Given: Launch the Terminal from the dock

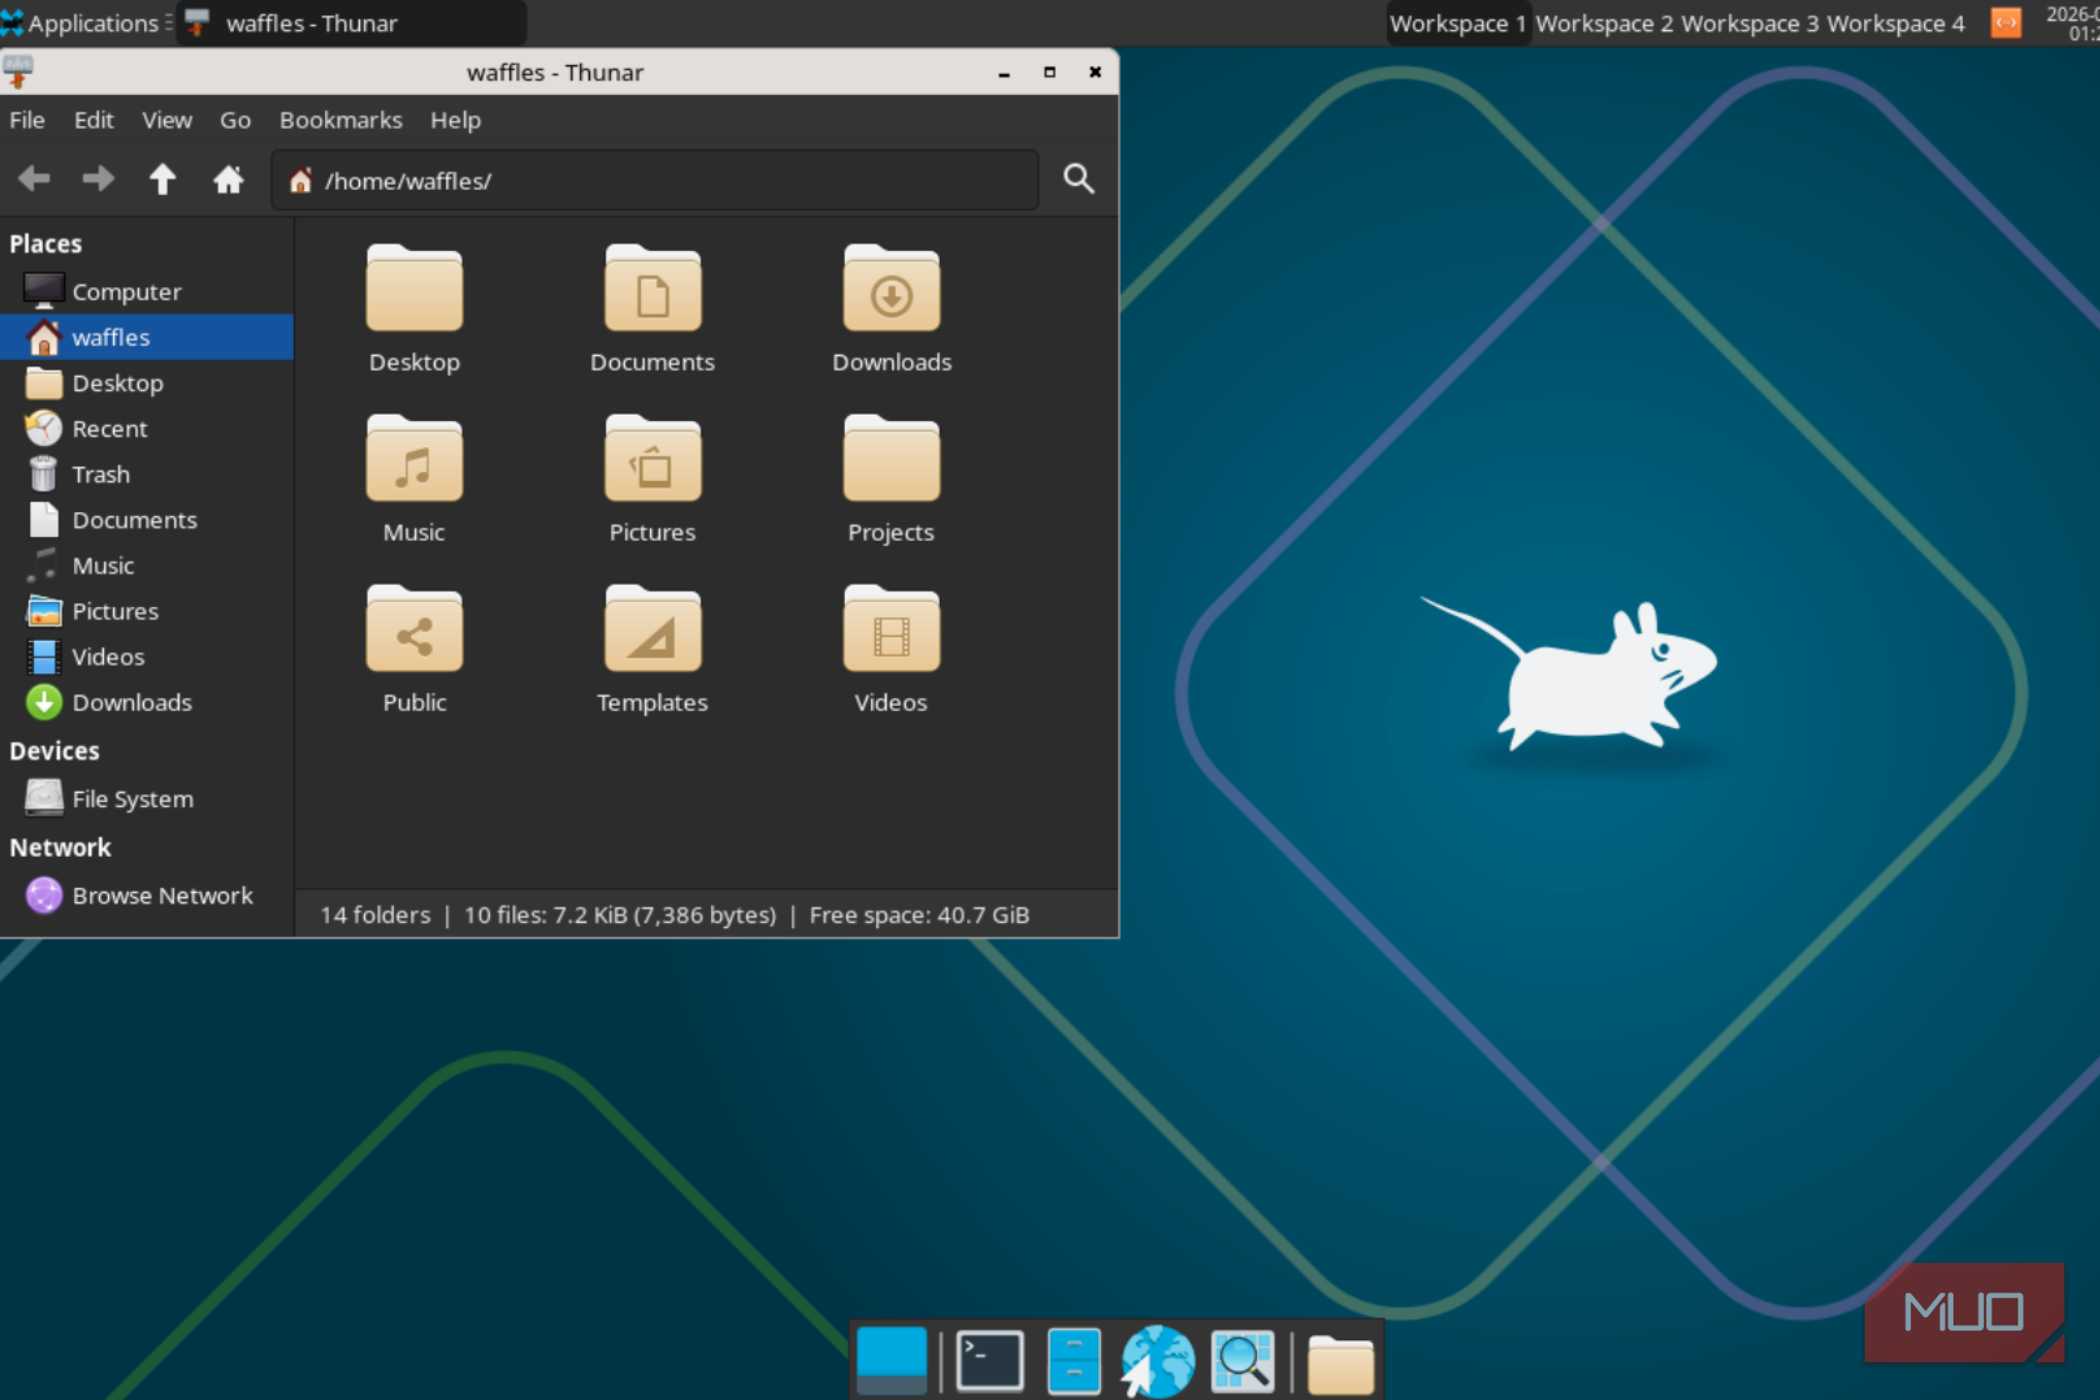Looking at the screenshot, I should point(989,1360).
